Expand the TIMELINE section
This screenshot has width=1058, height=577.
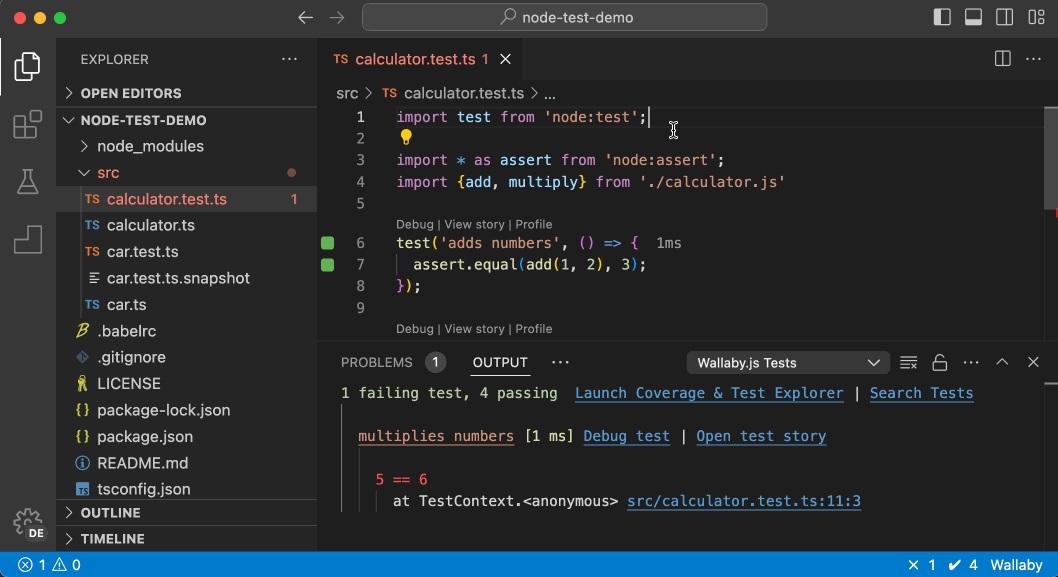[x=186, y=539]
